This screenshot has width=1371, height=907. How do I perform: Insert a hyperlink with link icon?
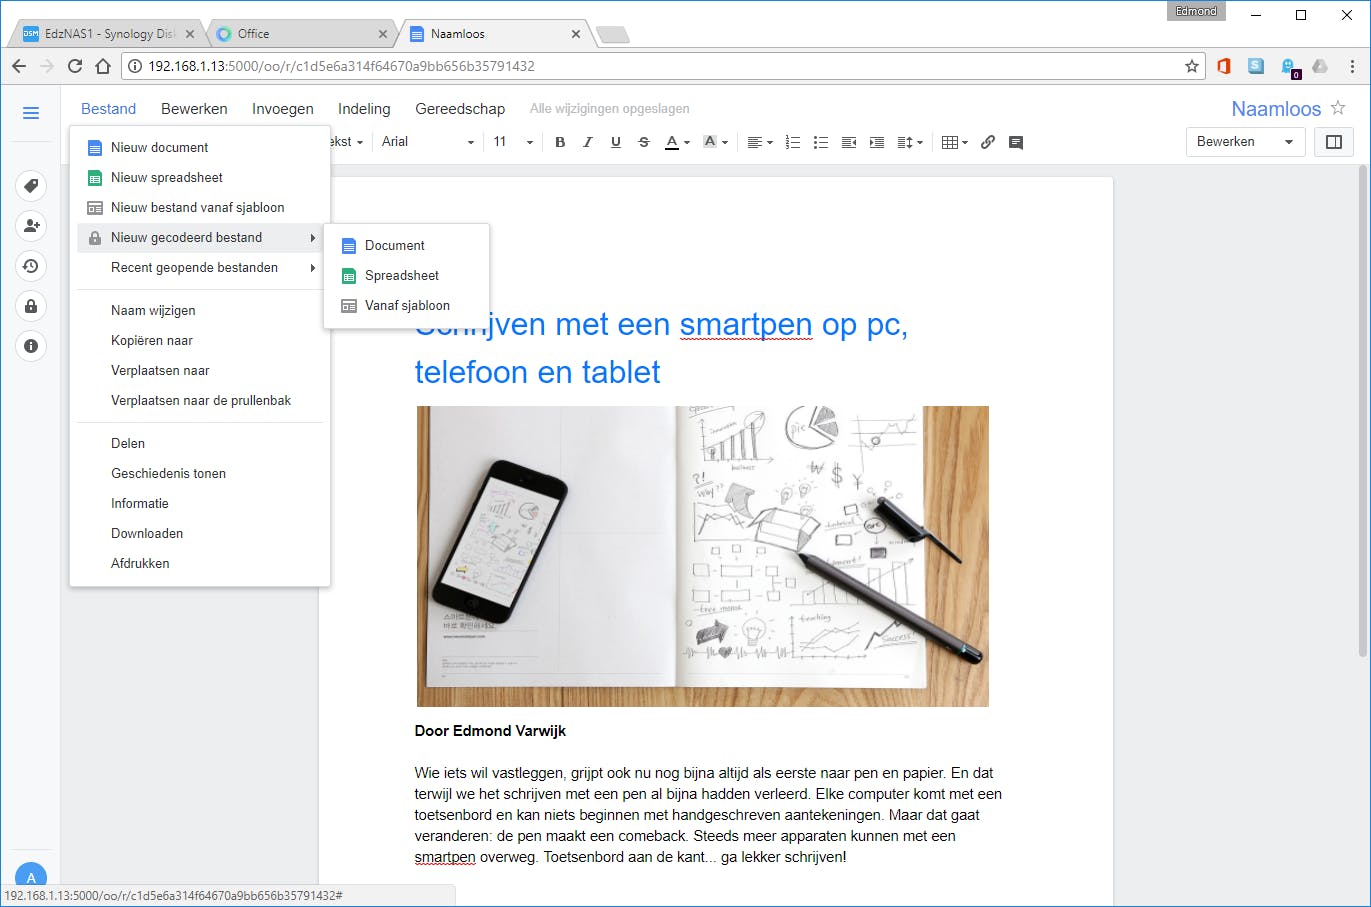pyautogui.click(x=988, y=142)
